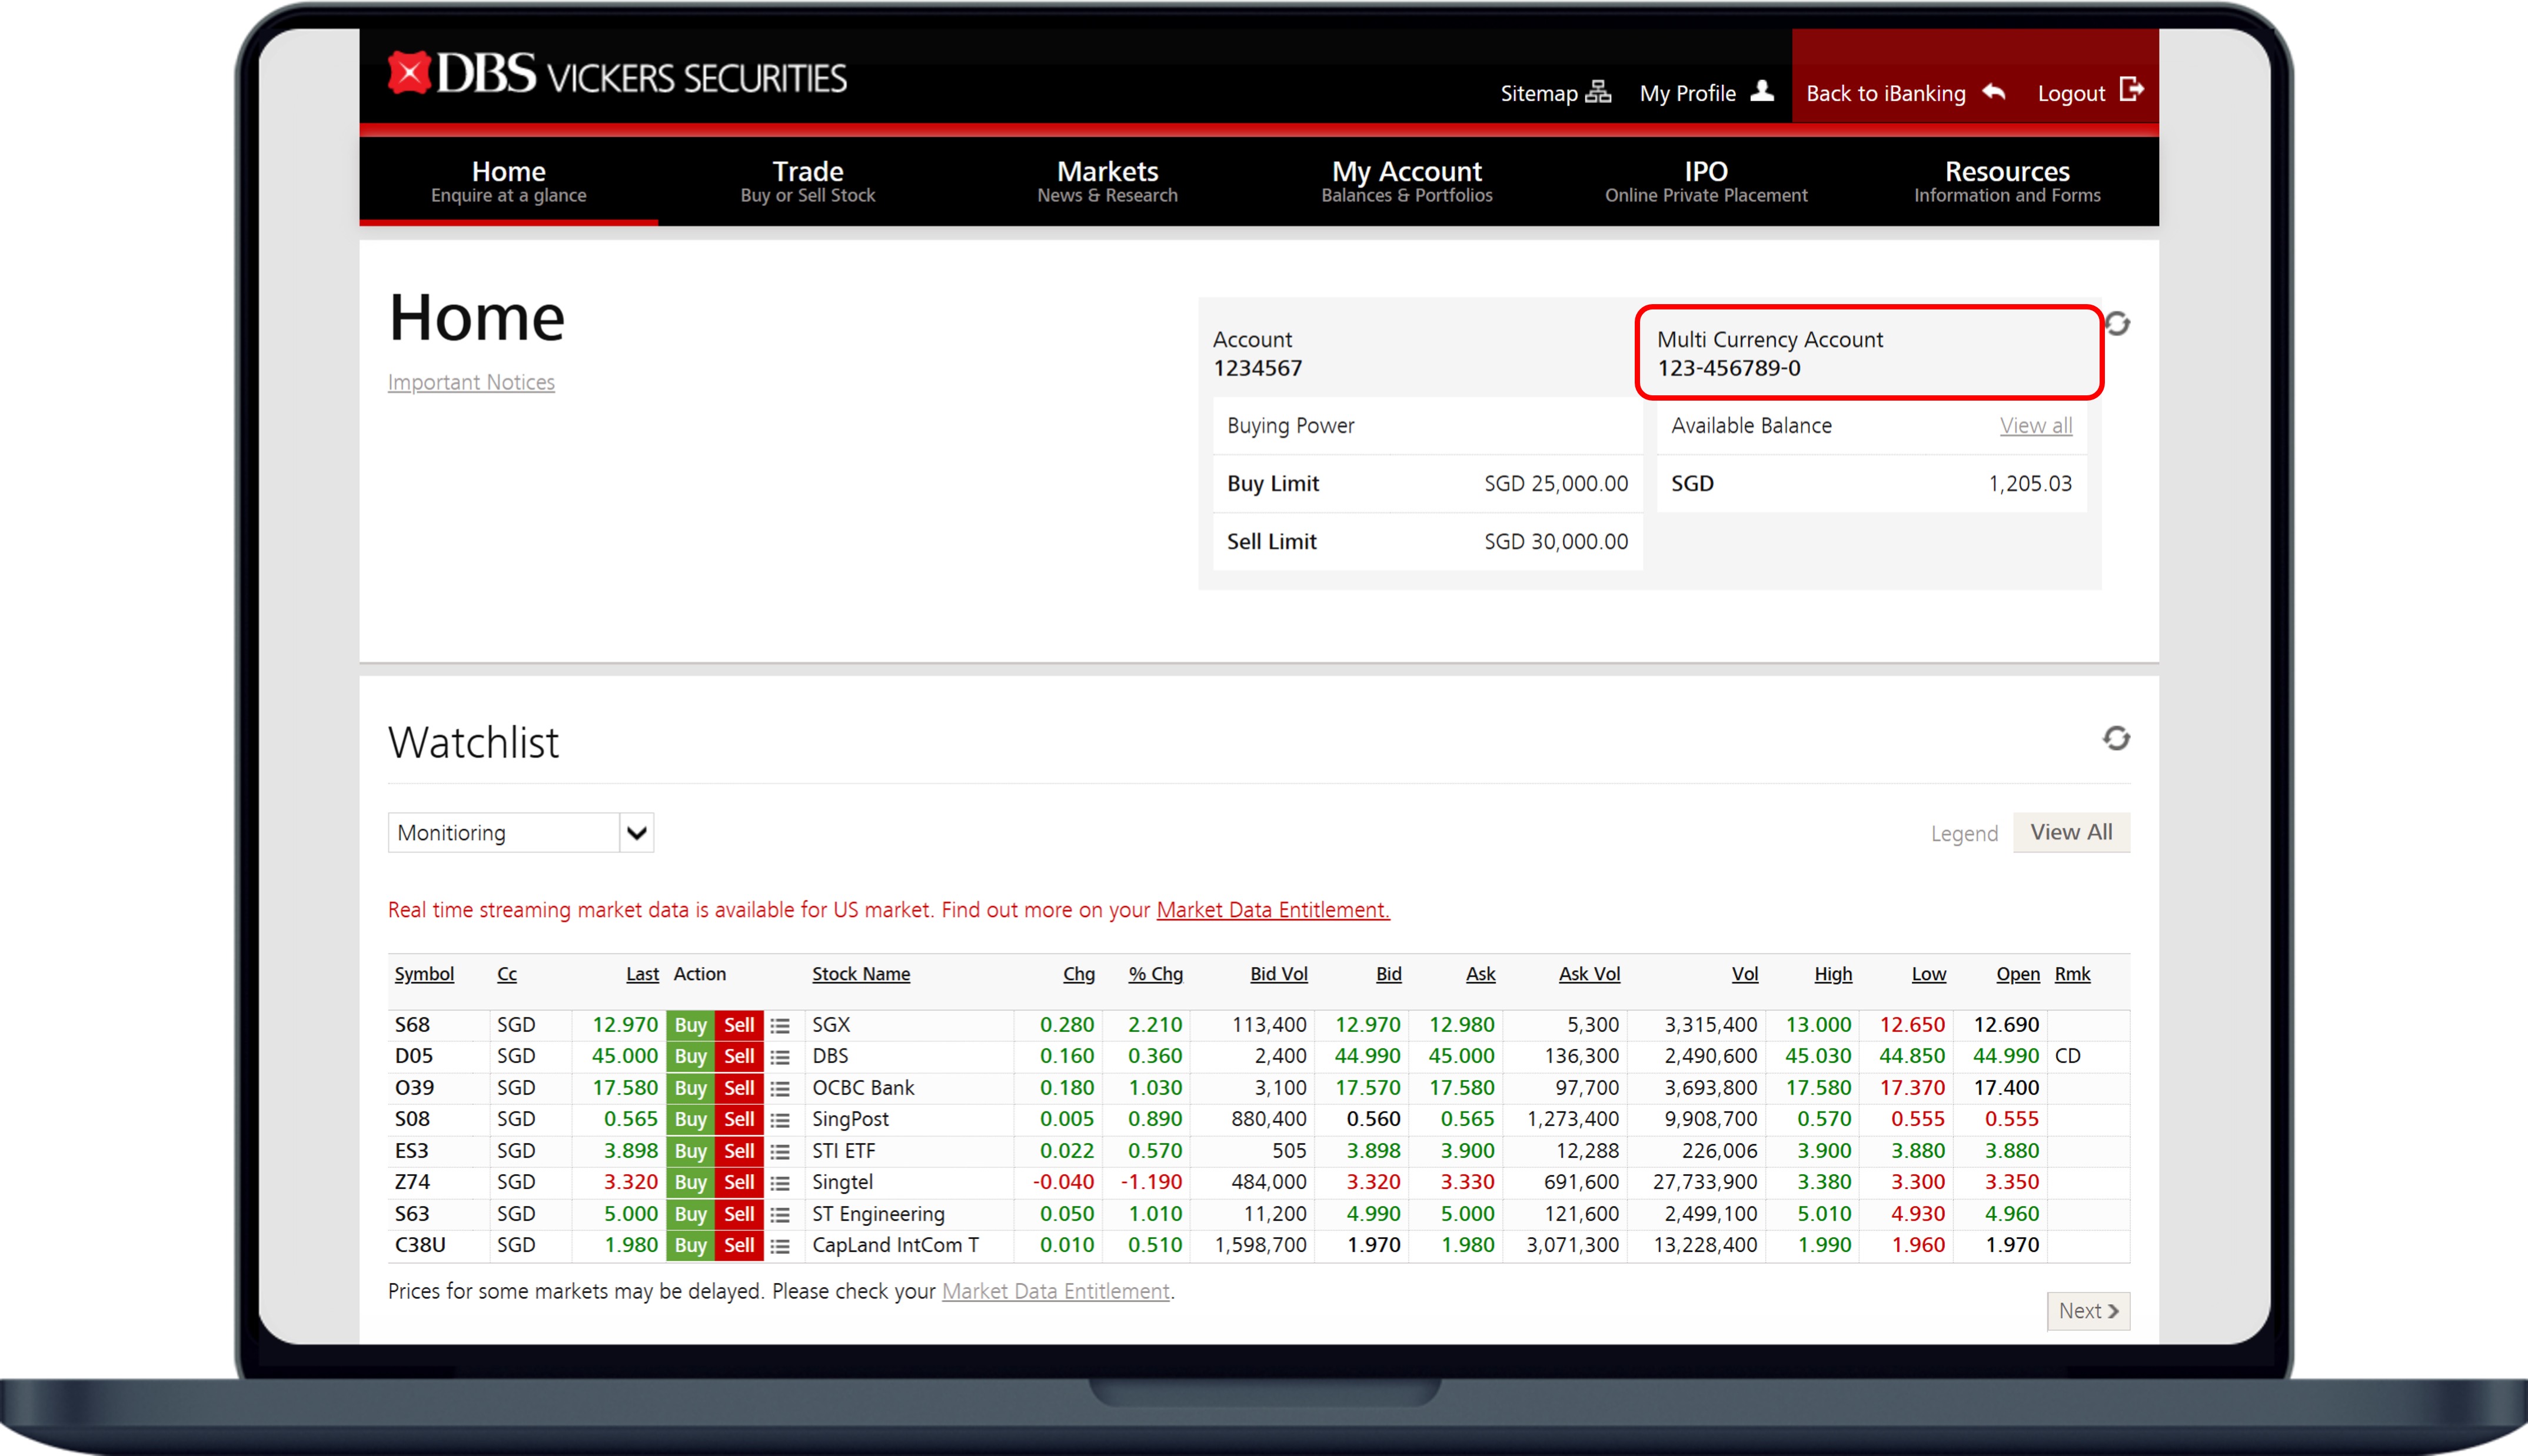Open Market Data Entitlement link in red notice

[1273, 910]
